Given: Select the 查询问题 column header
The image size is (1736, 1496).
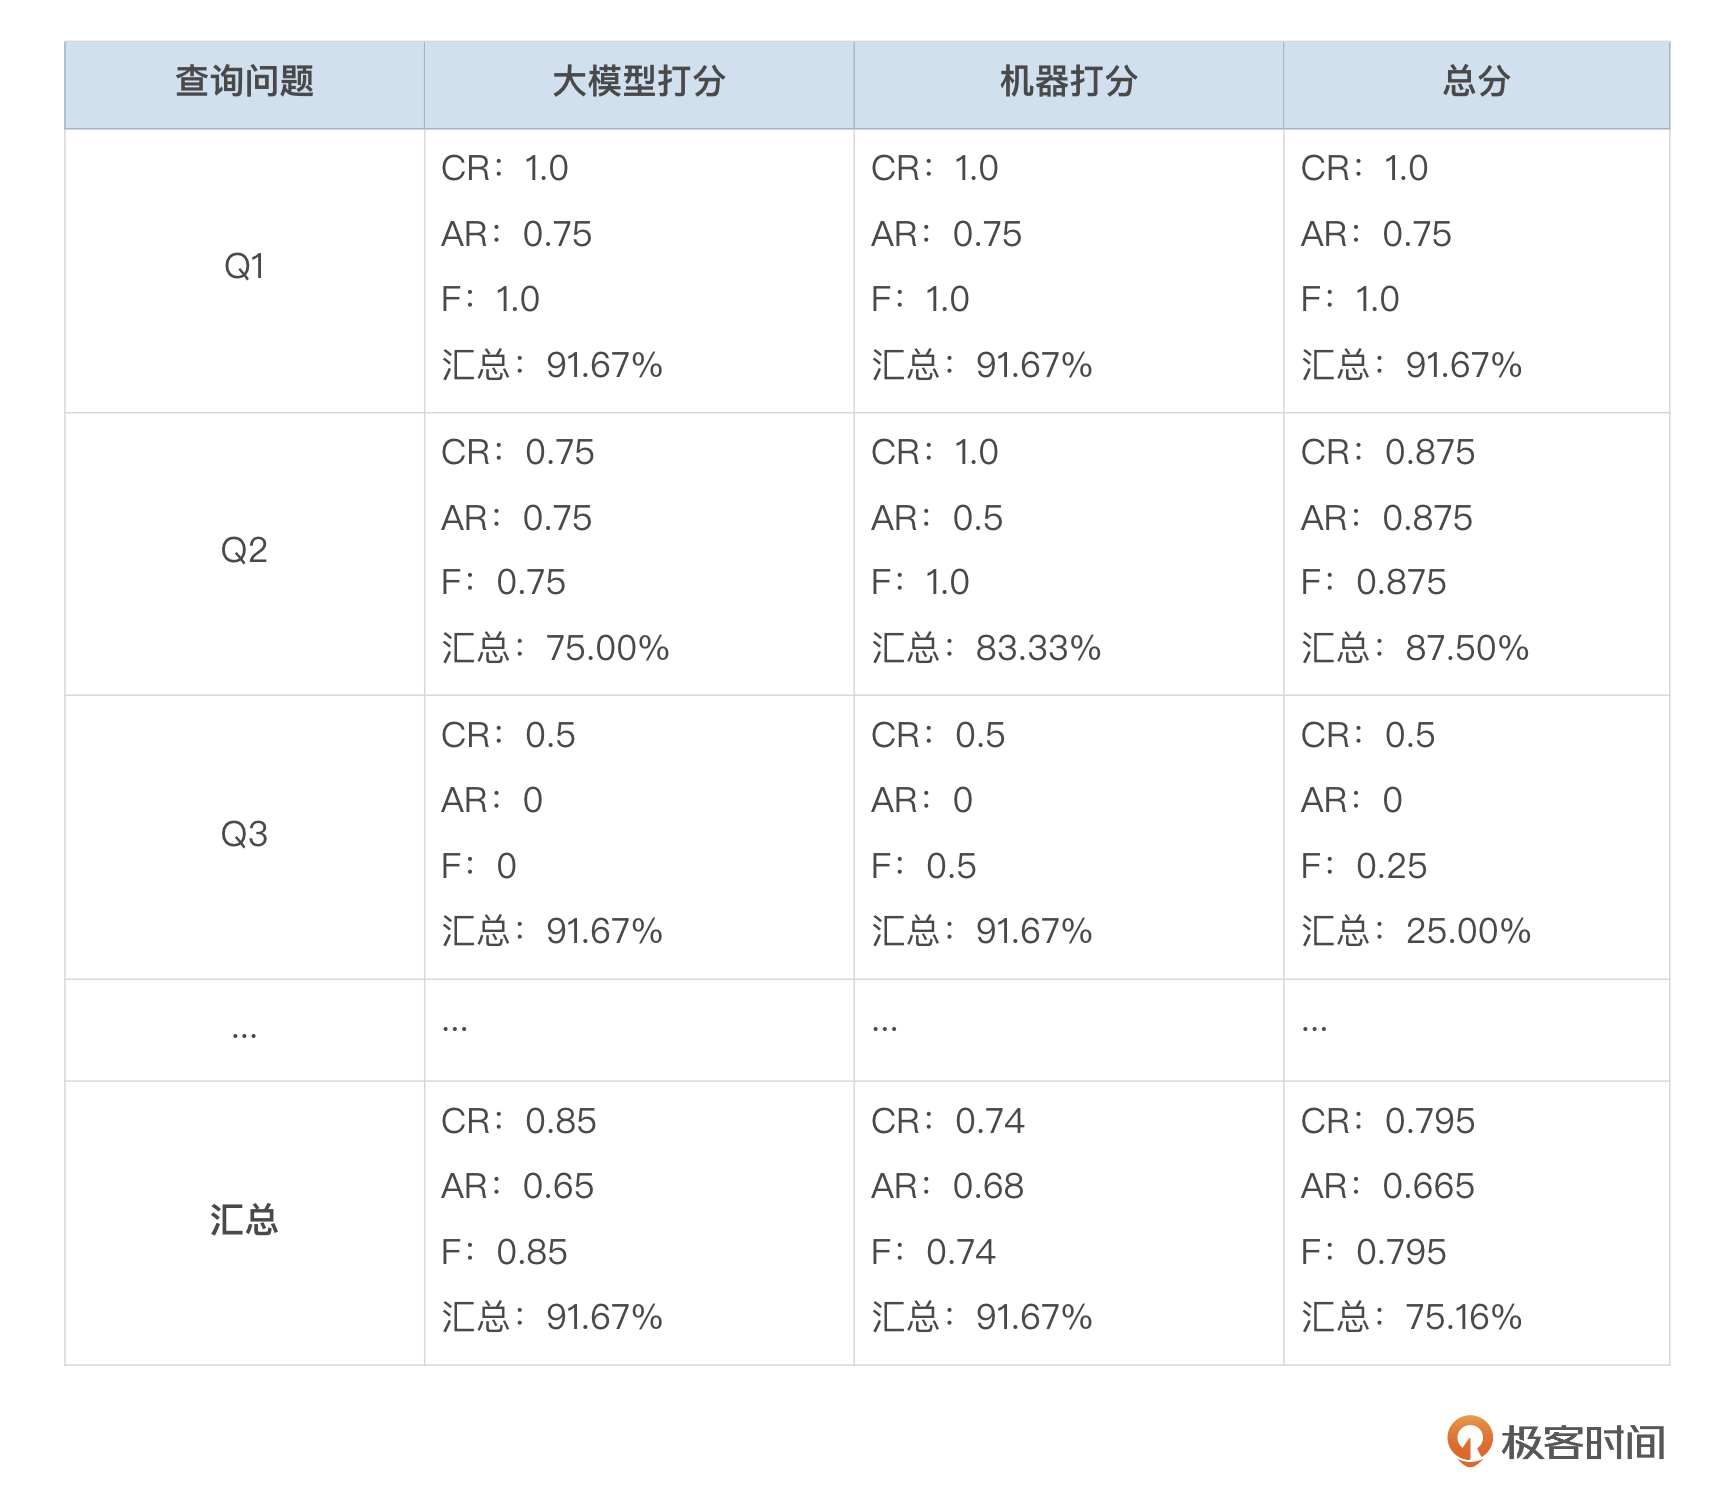Looking at the screenshot, I should [244, 82].
